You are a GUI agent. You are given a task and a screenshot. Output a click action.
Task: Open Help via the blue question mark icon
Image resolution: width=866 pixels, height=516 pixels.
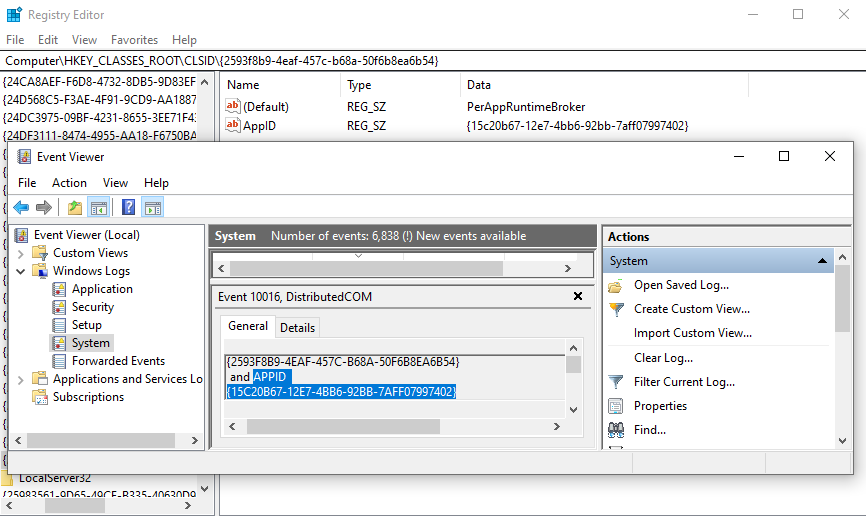pyautogui.click(x=128, y=208)
